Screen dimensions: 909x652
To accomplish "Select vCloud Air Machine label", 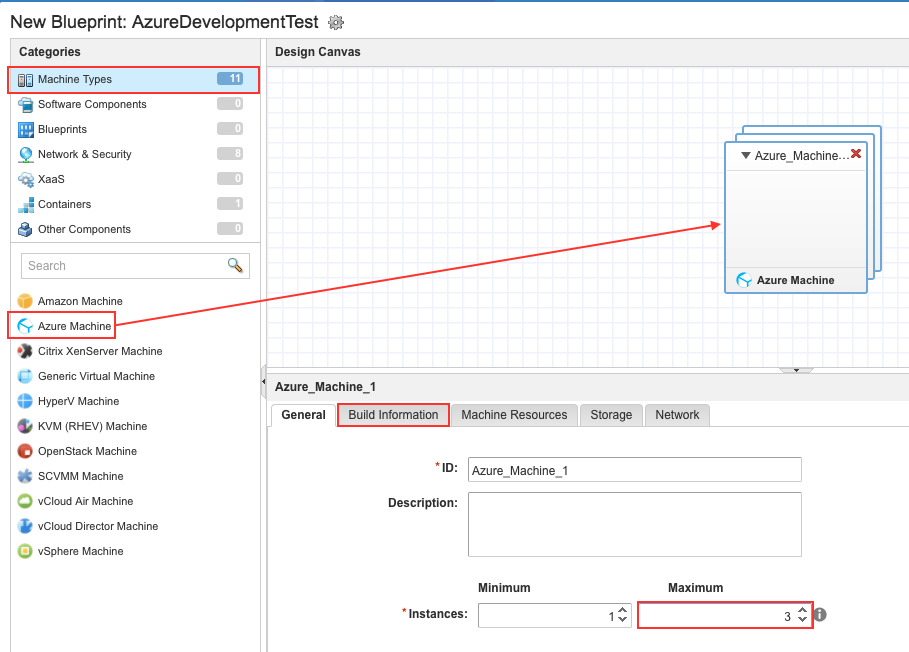I will click(86, 501).
